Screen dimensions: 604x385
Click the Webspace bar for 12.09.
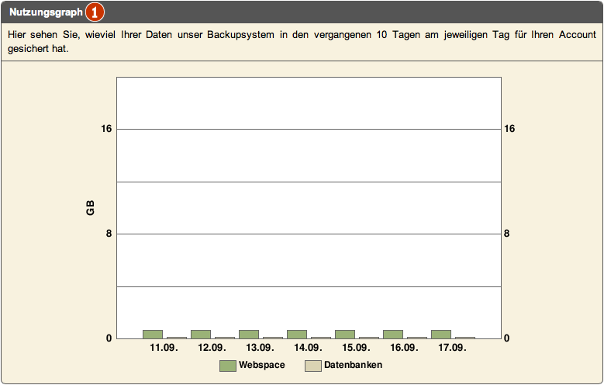click(201, 334)
